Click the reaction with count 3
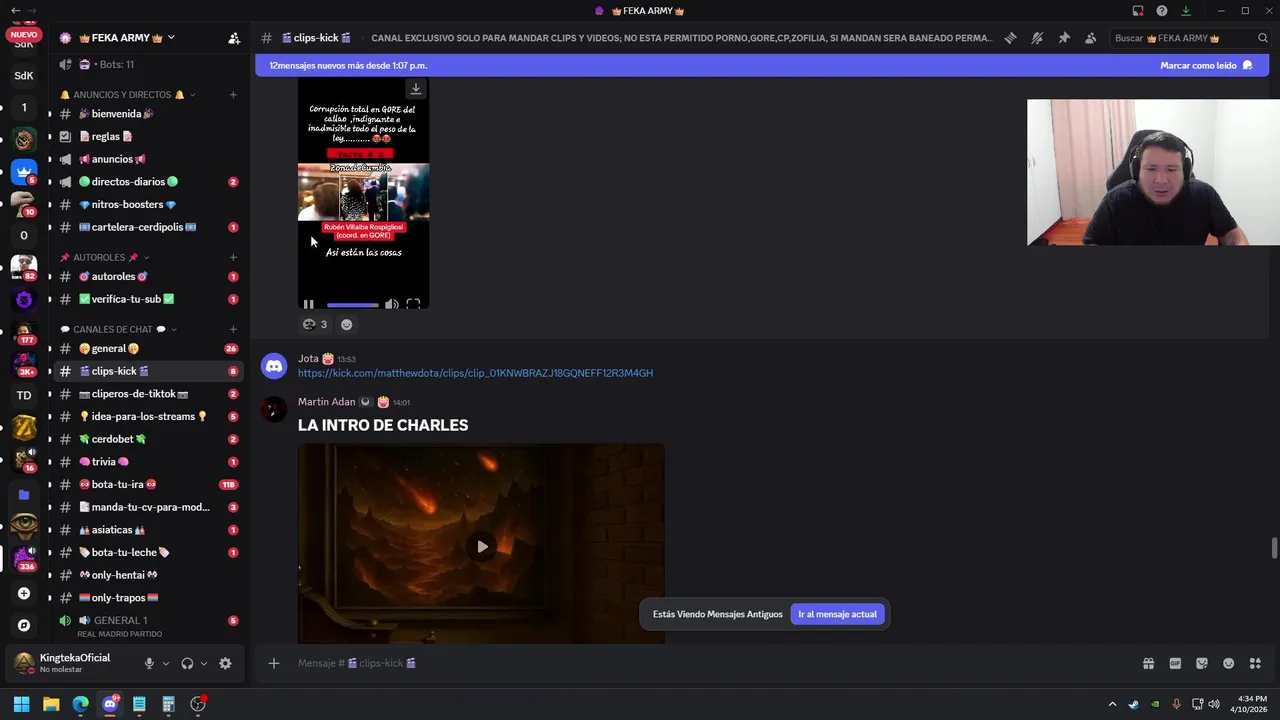This screenshot has width=1280, height=720. click(315, 324)
